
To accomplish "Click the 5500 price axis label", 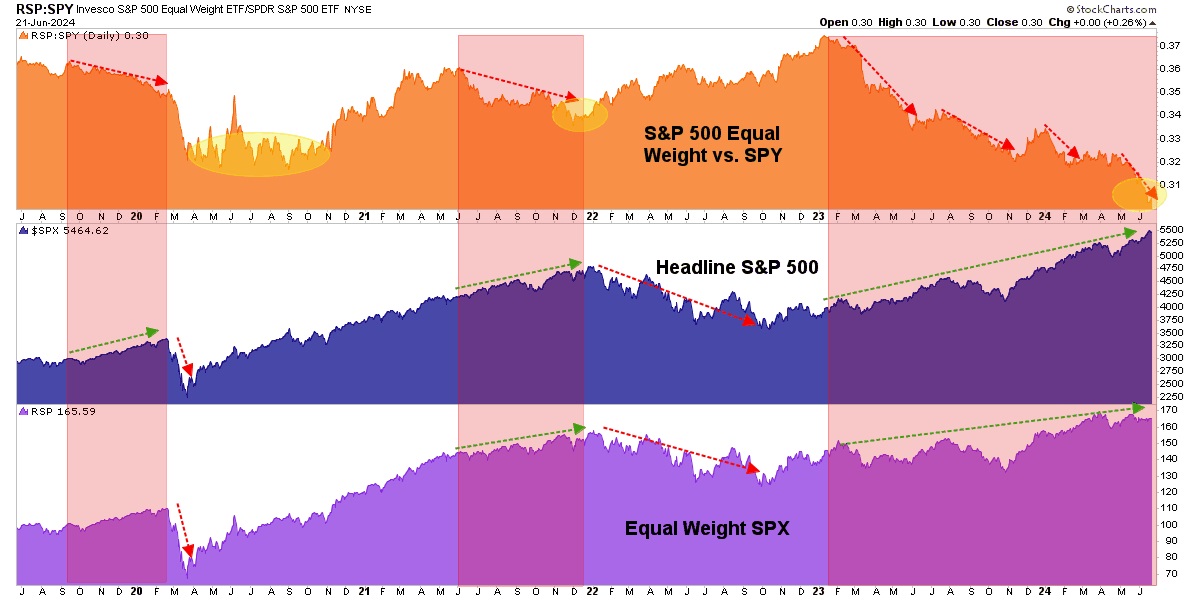I will (1171, 231).
